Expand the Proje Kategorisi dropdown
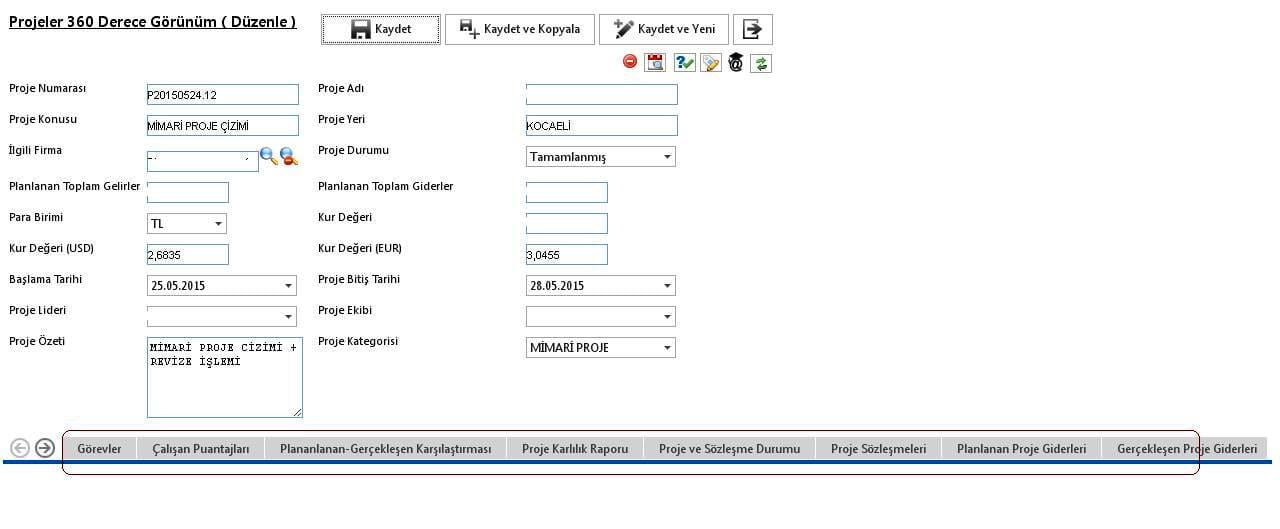 (x=667, y=348)
